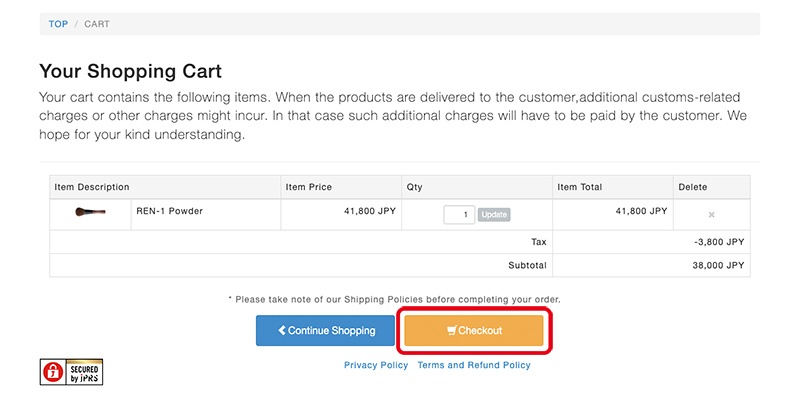Viewport: 800px width, 401px height.
Task: Click the Item Description column header
Action: point(92,187)
